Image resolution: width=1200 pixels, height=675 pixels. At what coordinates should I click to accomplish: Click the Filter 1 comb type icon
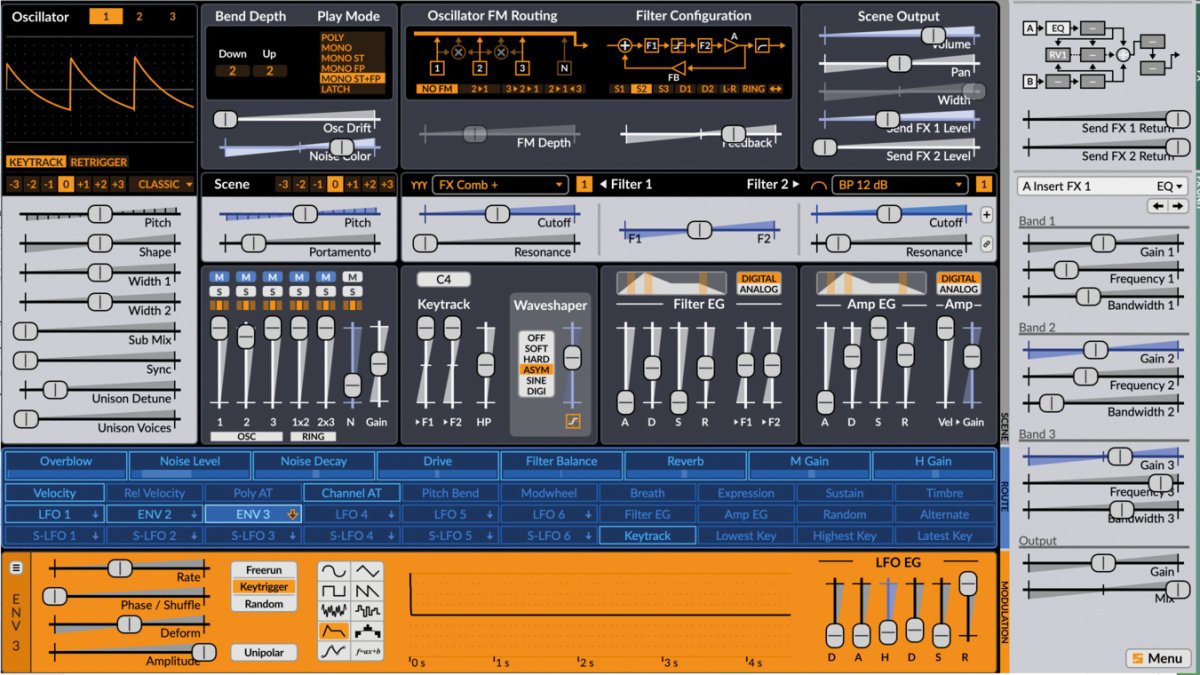pyautogui.click(x=418, y=184)
